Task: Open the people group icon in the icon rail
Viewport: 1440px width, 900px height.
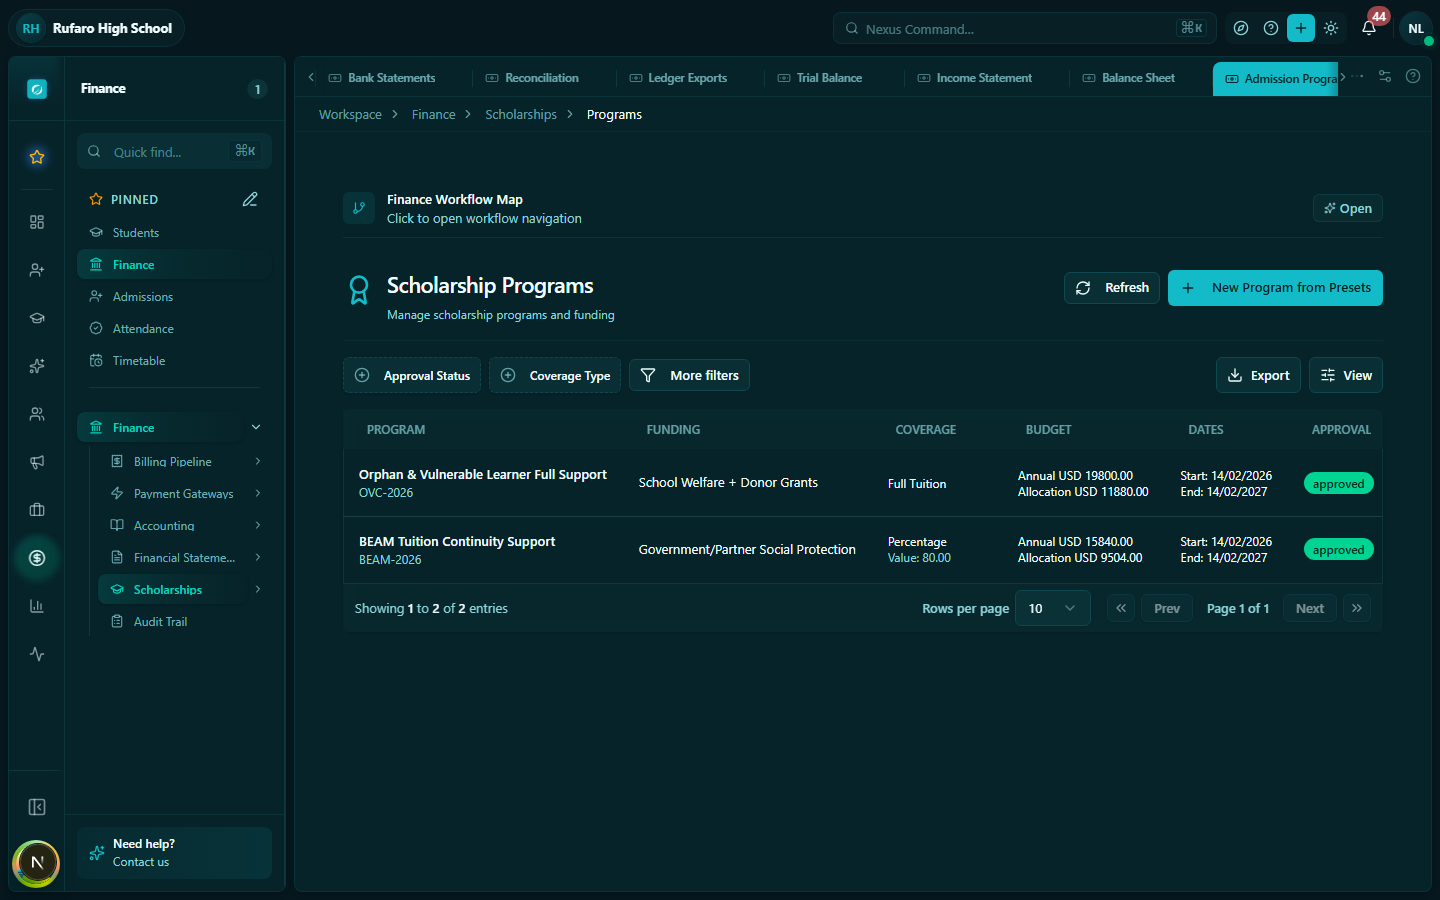Action: click(x=37, y=414)
